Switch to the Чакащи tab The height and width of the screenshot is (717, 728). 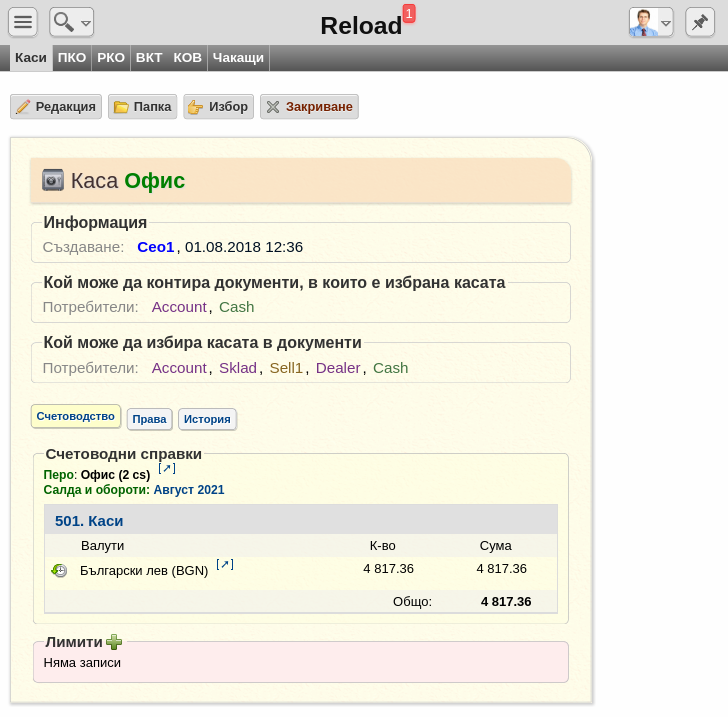click(x=238, y=58)
